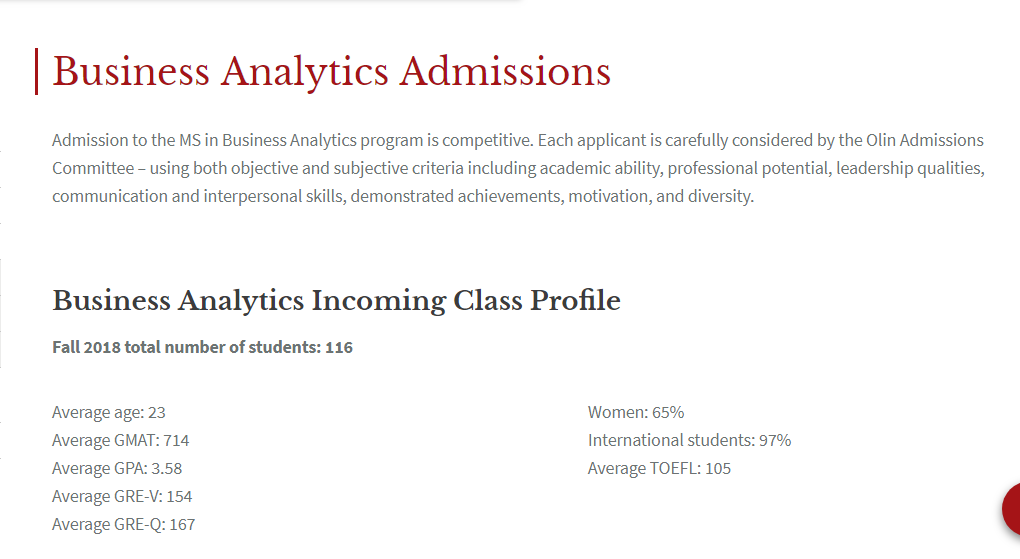
Task: Click the Business Analytics Incoming Class Profile heading
Action: (336, 300)
